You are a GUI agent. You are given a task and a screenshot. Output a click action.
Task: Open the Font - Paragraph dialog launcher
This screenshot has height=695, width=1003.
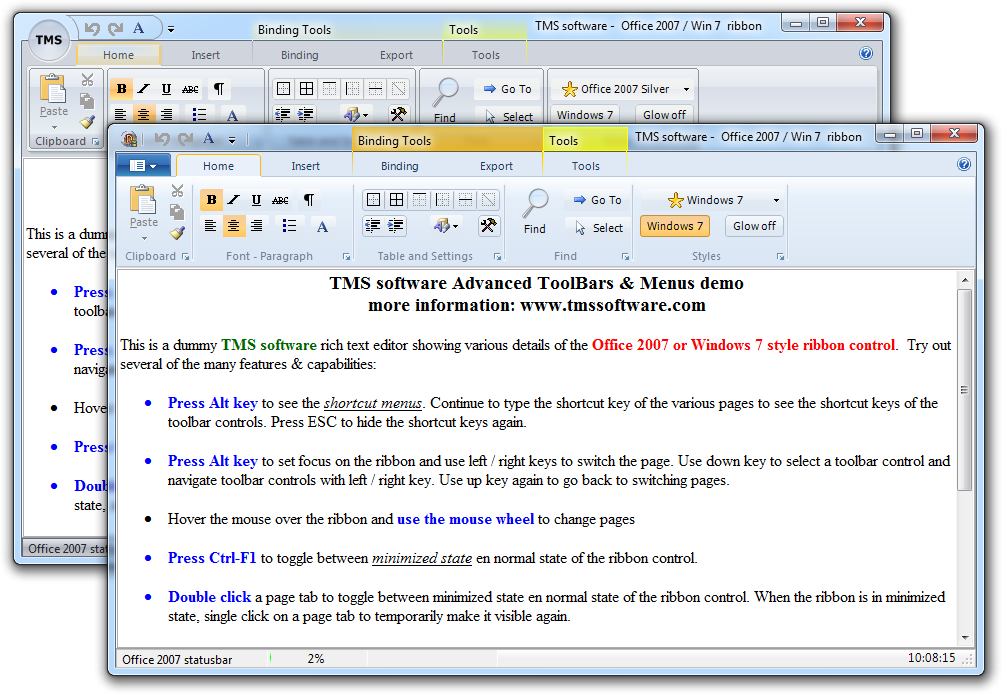coord(346,256)
